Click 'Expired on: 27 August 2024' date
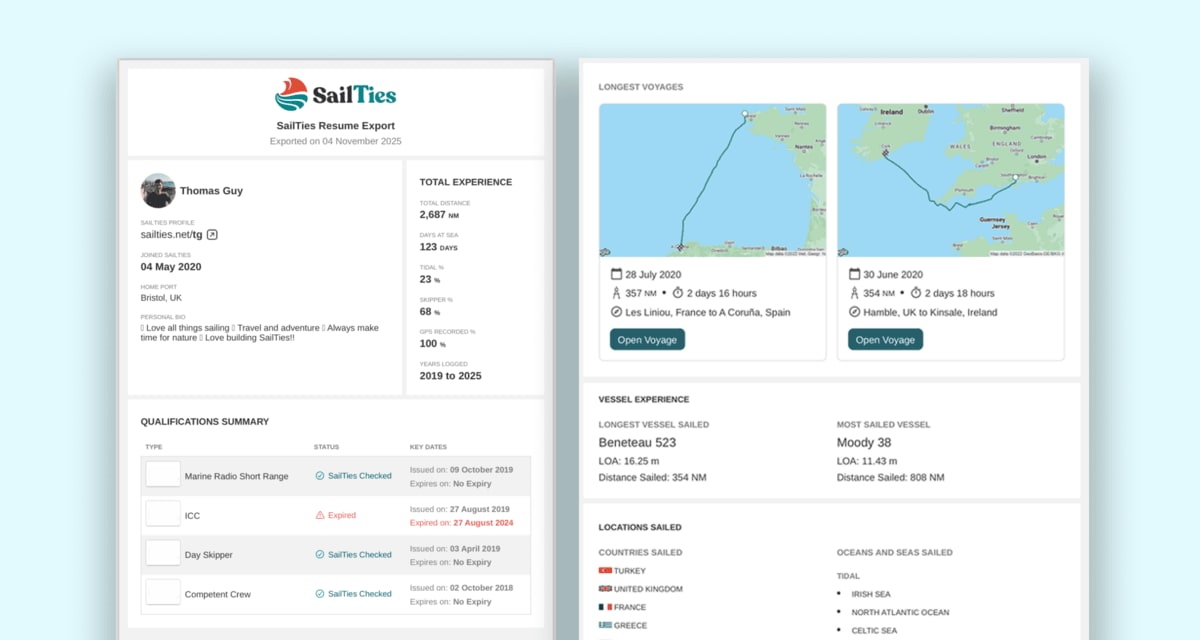Viewport: 1200px width, 640px height. pyautogui.click(x=461, y=522)
